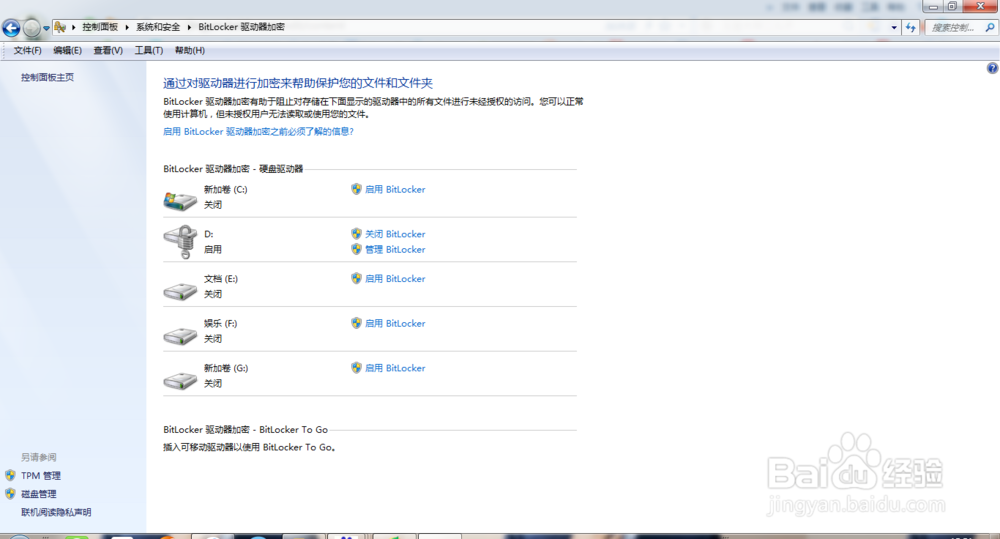Click shield icon beside 关闭 BitLocker
1000x539 pixels.
pos(357,233)
